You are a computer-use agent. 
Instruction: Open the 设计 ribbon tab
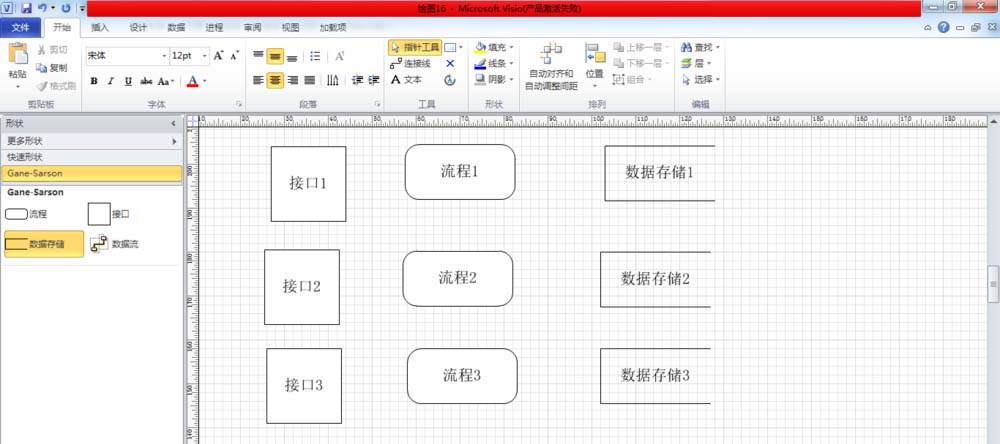[x=138, y=28]
